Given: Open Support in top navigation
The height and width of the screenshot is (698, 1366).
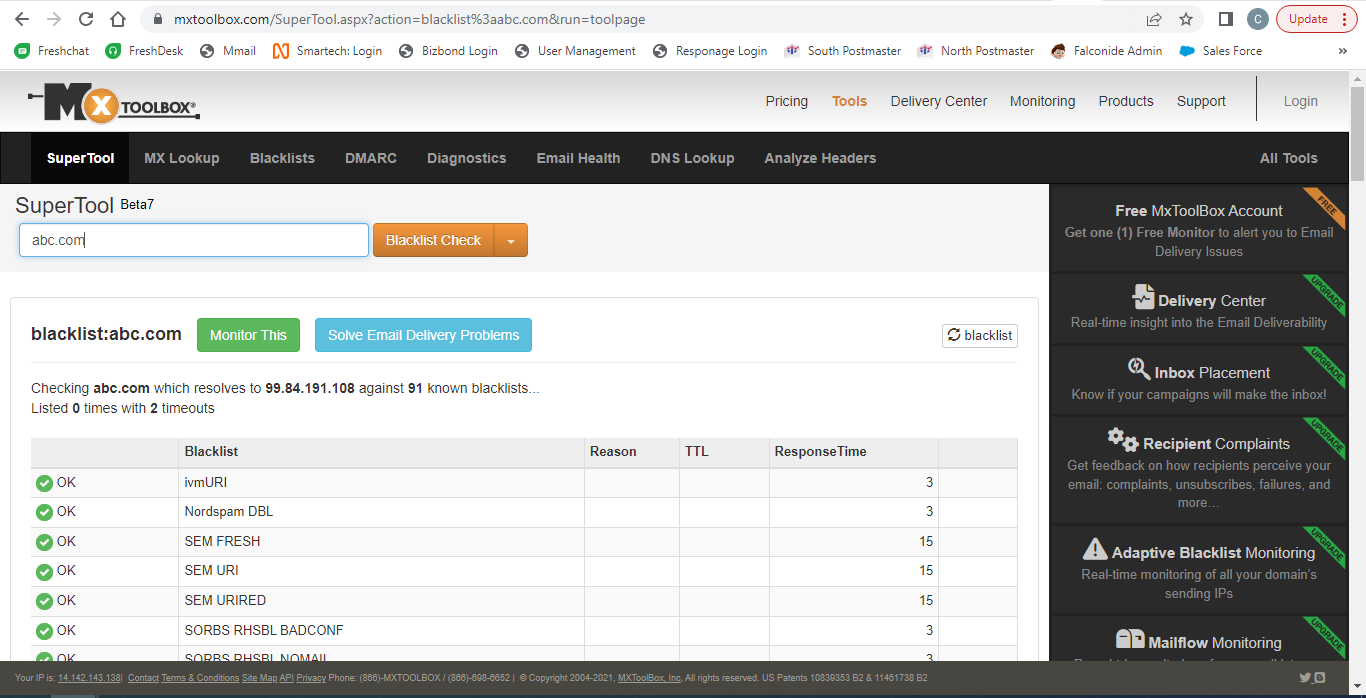Looking at the screenshot, I should click(x=1201, y=101).
